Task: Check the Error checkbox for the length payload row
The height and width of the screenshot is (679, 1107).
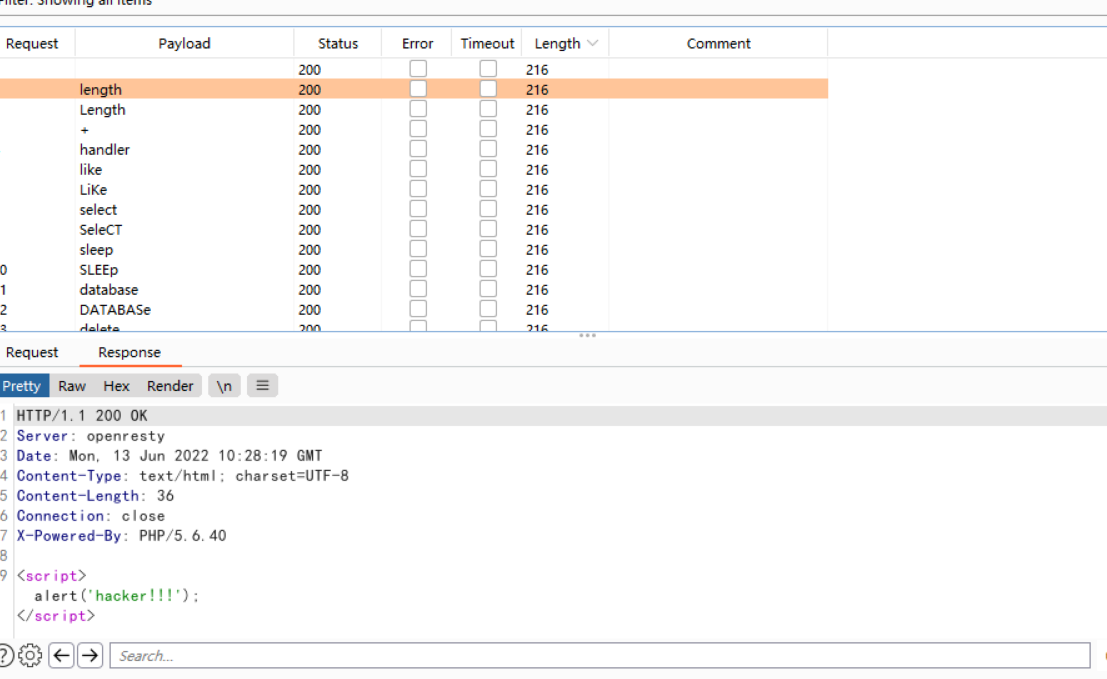Action: (417, 88)
